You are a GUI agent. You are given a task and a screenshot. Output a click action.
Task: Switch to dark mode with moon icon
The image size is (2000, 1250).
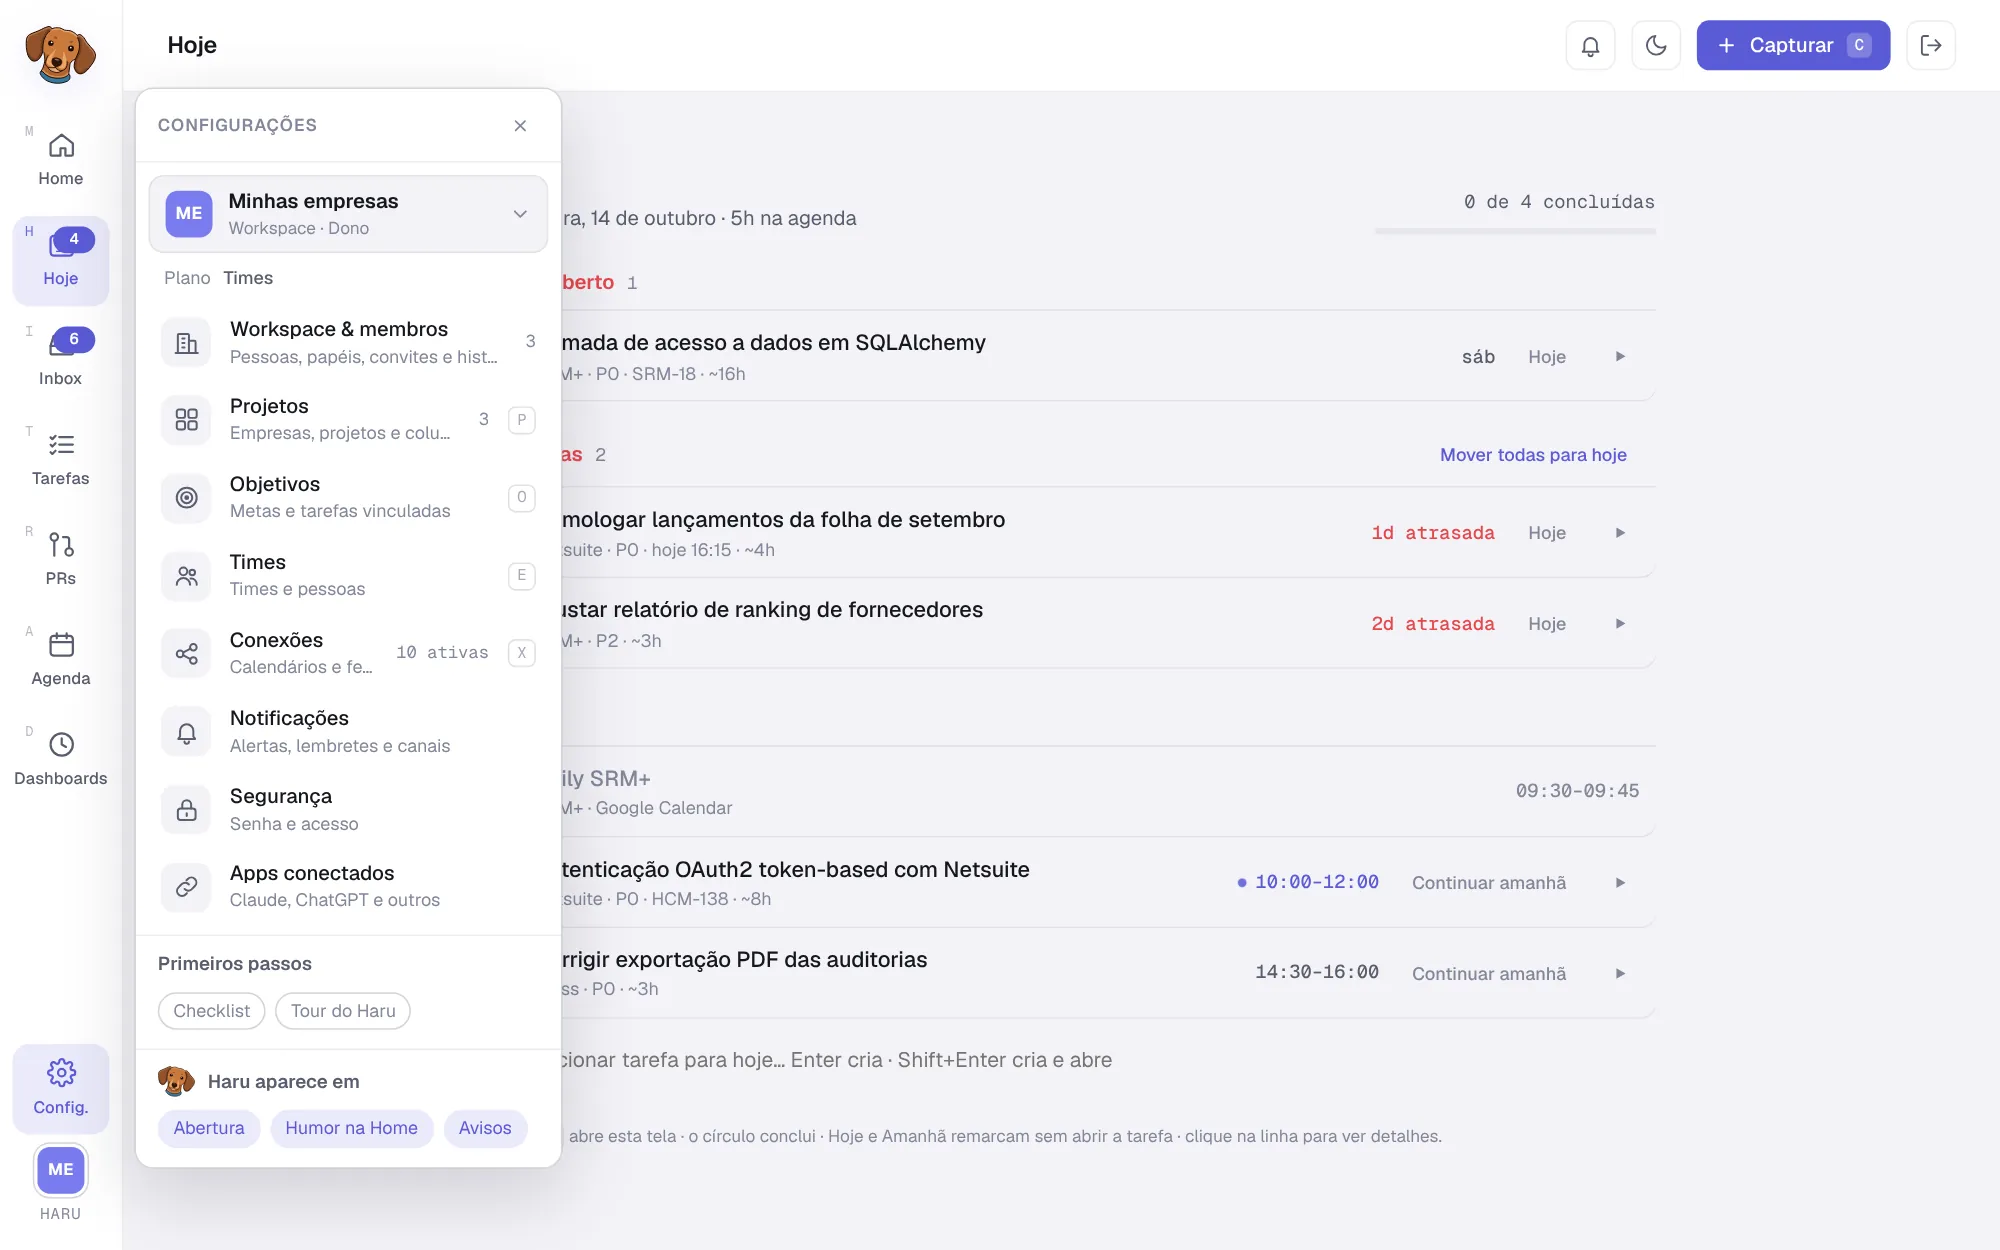[x=1656, y=45]
